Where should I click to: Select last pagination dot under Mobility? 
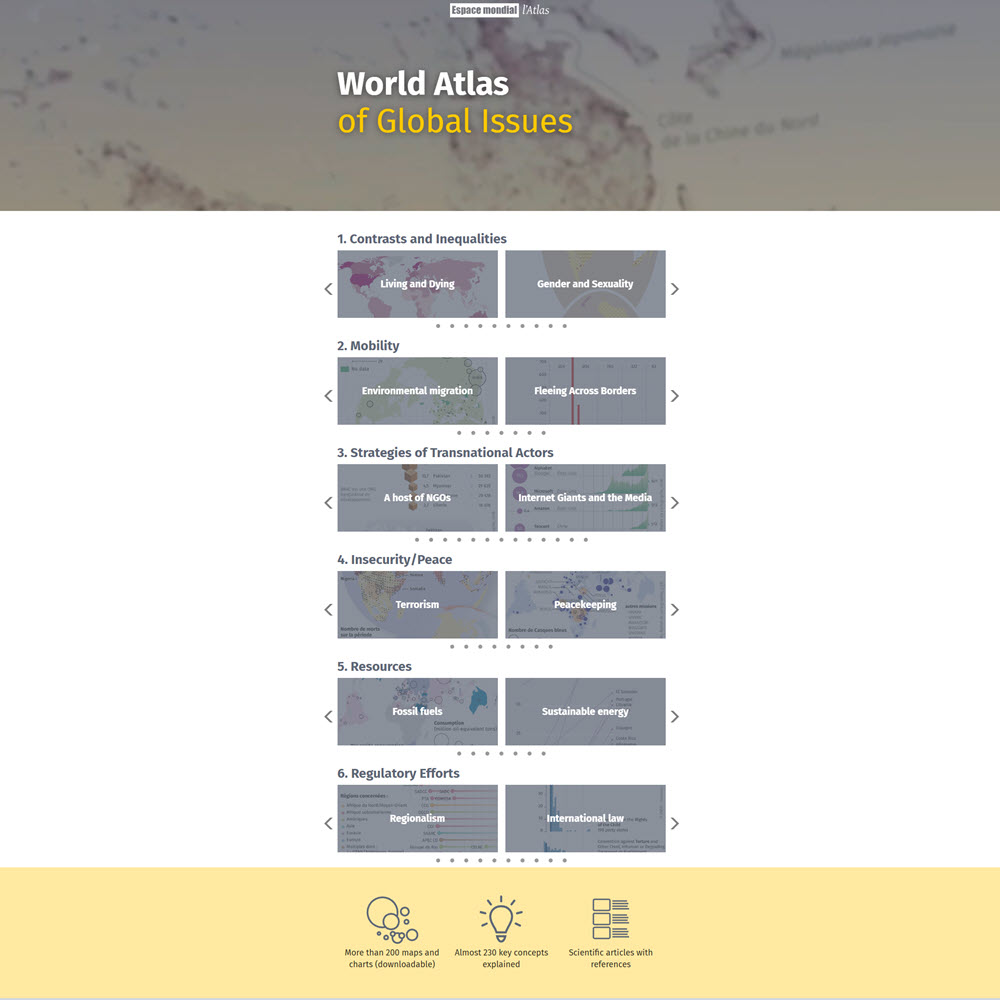coord(543,433)
